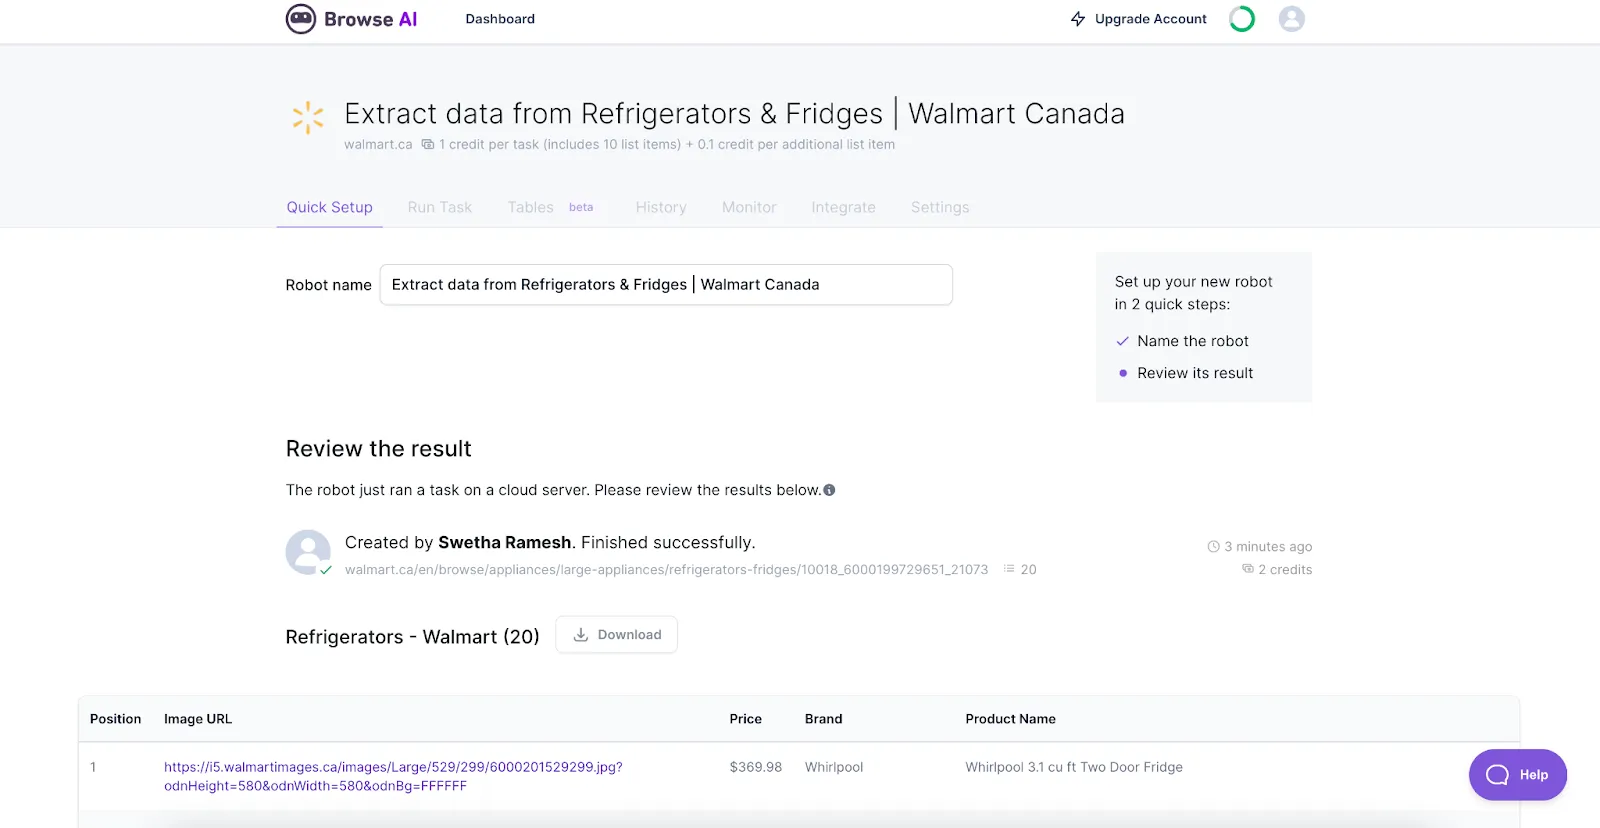
Task: Select the Review its result step
Action: click(1195, 373)
